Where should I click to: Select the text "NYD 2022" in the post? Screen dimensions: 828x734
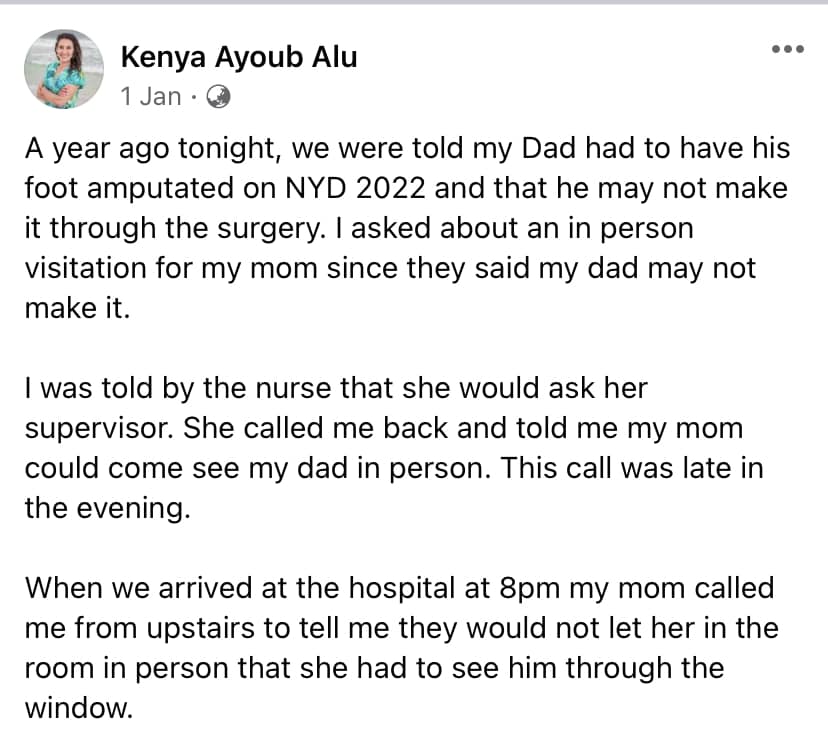tap(355, 187)
